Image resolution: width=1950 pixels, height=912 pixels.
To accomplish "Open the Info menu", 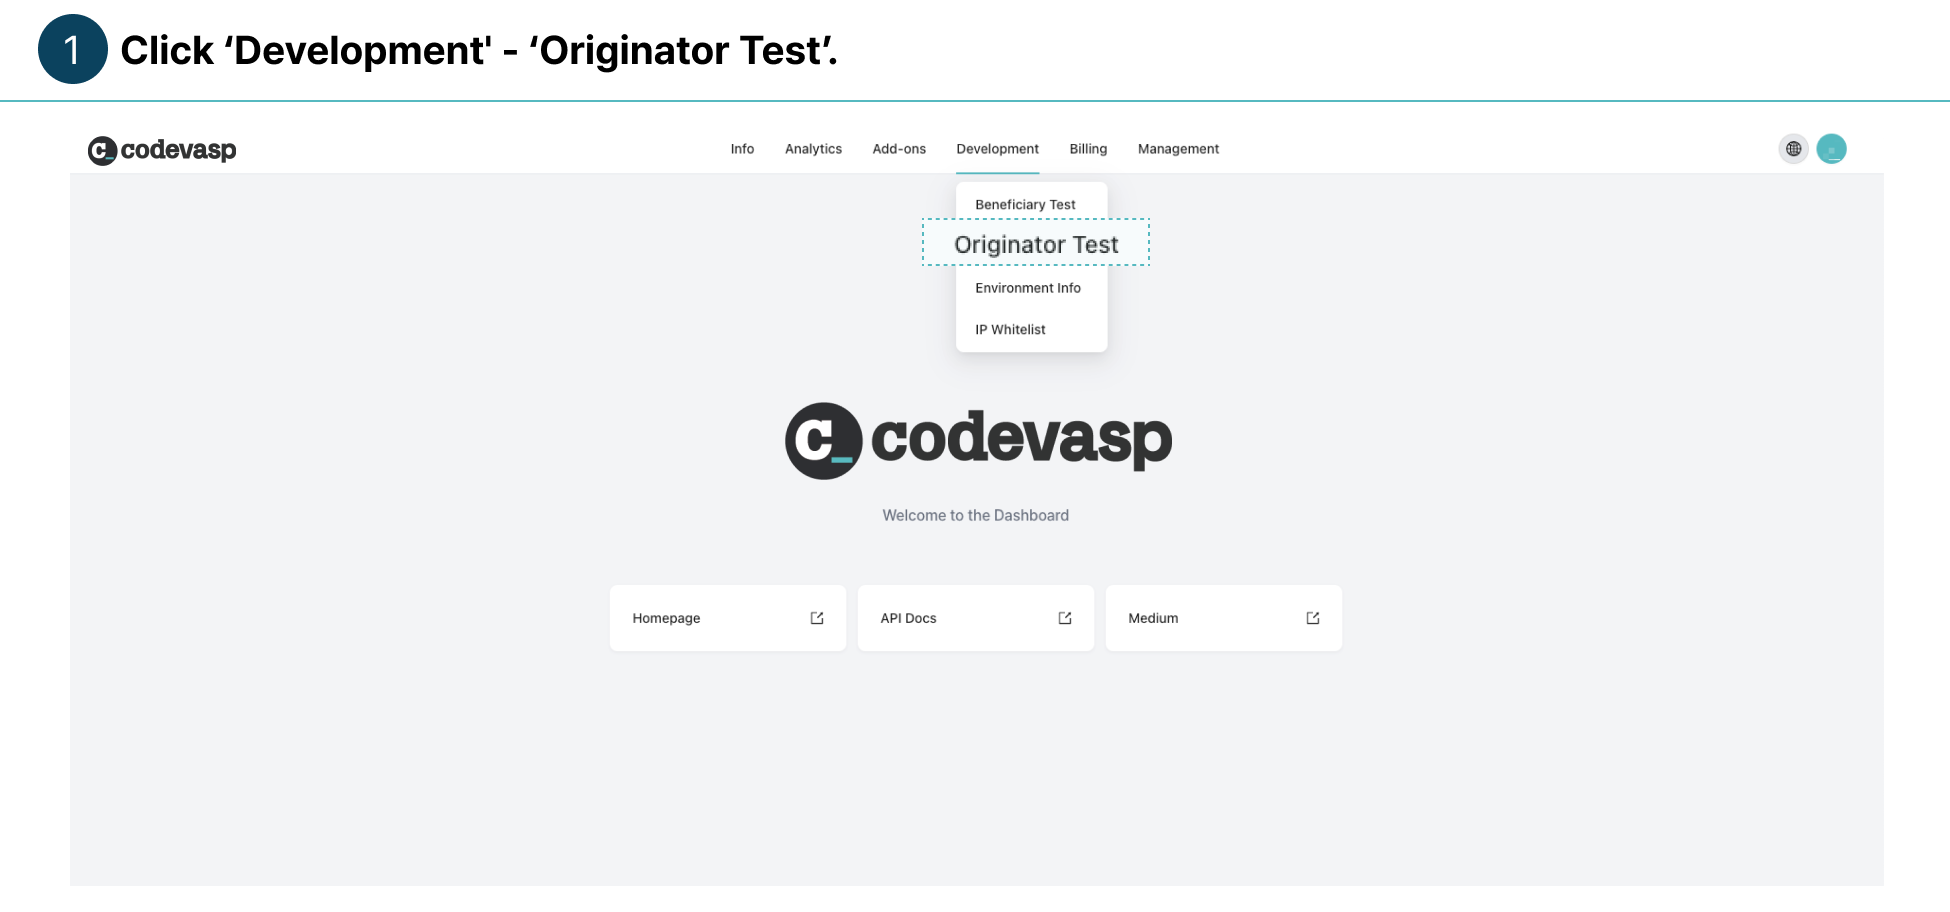I will pyautogui.click(x=742, y=149).
